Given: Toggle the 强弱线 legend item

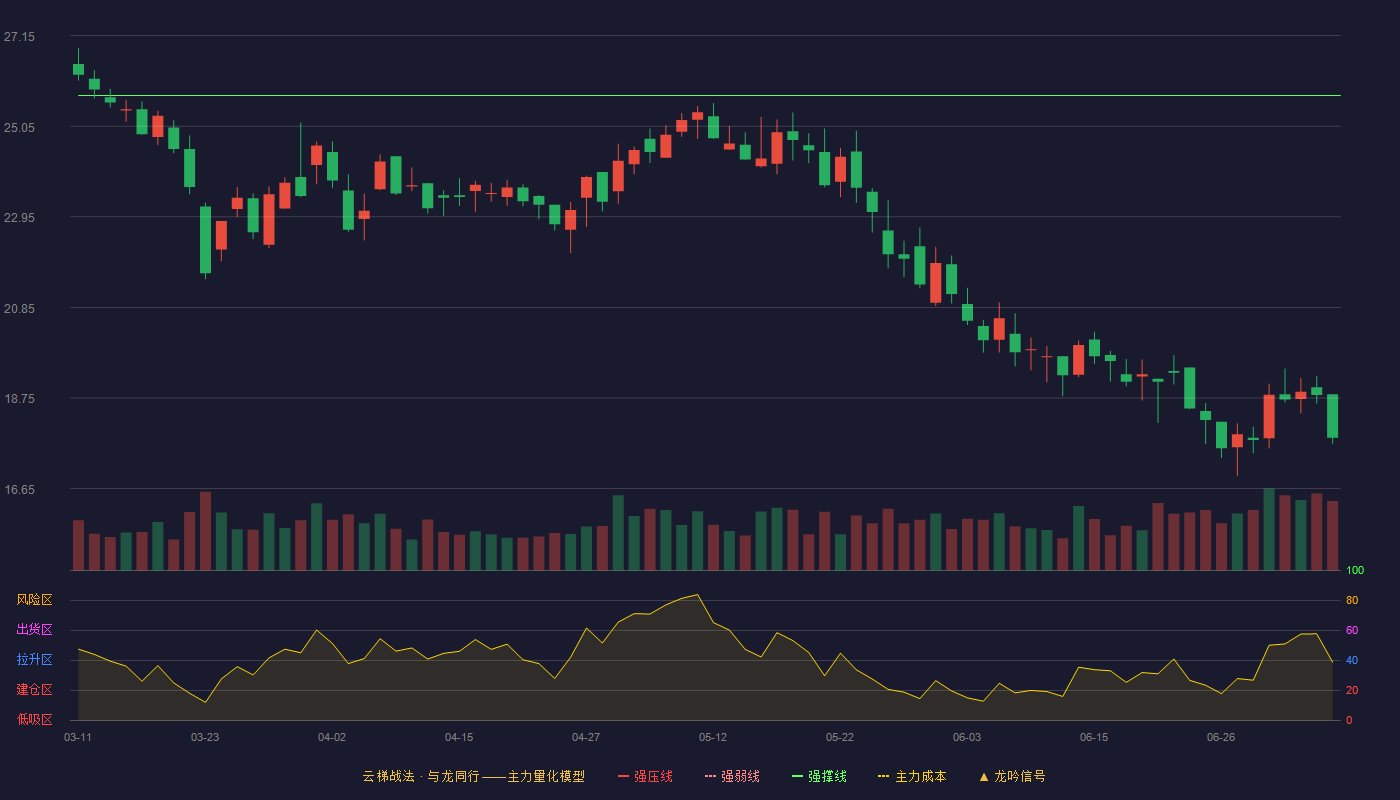Looking at the screenshot, I should pos(732,776).
